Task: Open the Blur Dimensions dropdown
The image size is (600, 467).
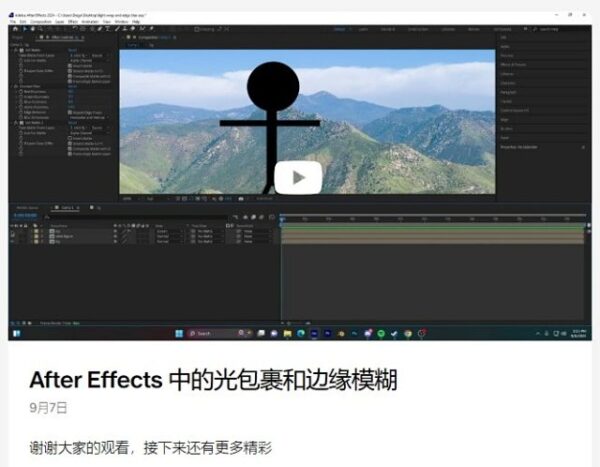Action: pos(90,118)
